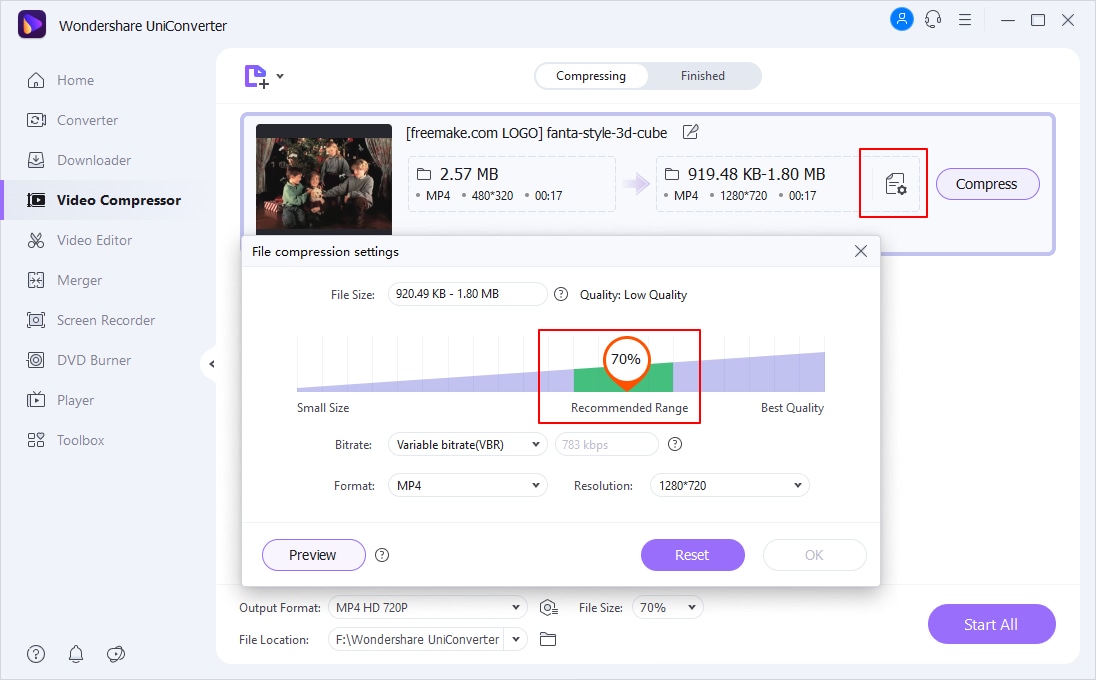Close the File compression settings dialog

point(861,251)
